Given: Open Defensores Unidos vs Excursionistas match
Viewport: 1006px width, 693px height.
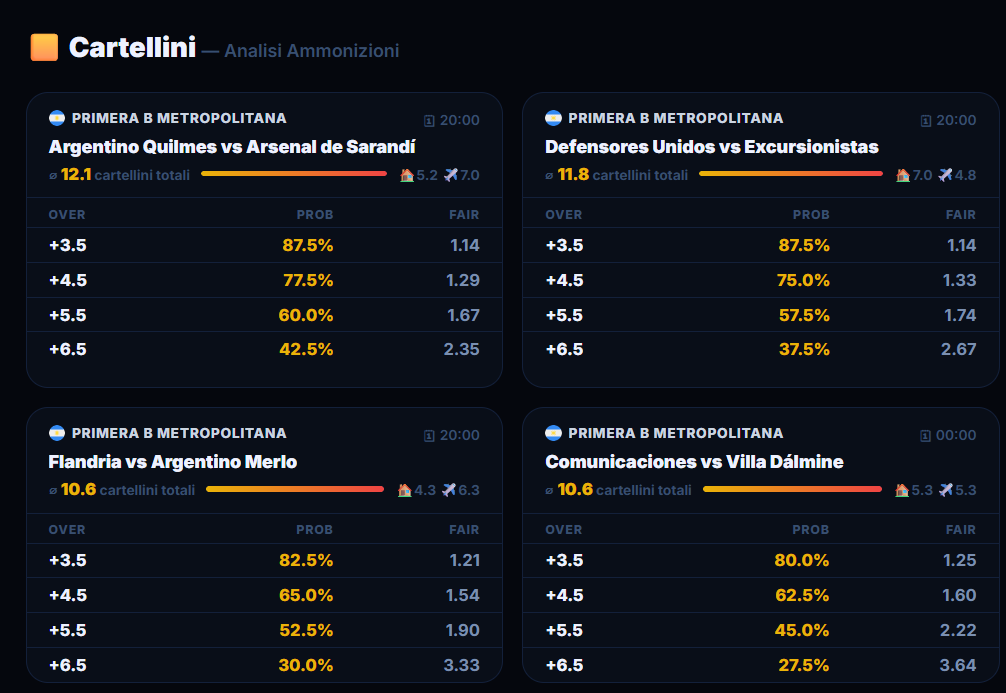Looking at the screenshot, I should 712,147.
